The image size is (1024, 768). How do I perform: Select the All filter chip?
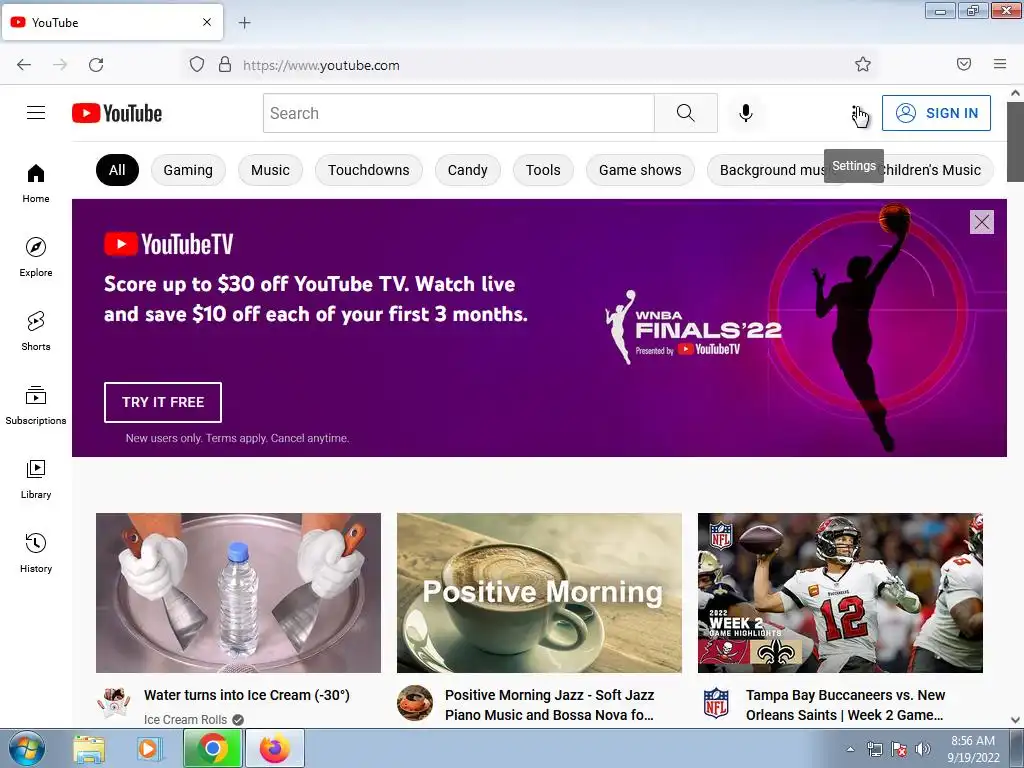pos(118,170)
